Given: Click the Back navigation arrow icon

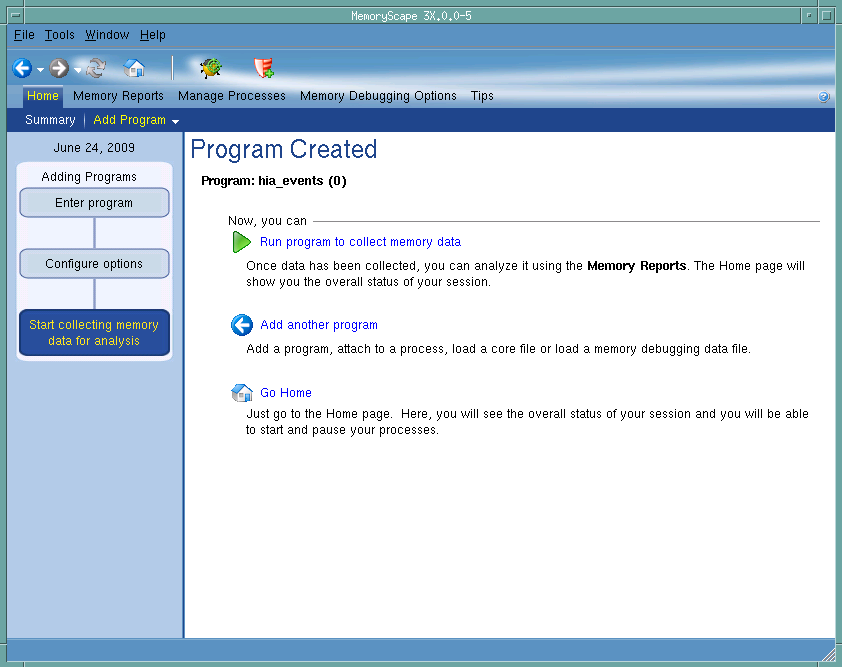Looking at the screenshot, I should (x=22, y=68).
